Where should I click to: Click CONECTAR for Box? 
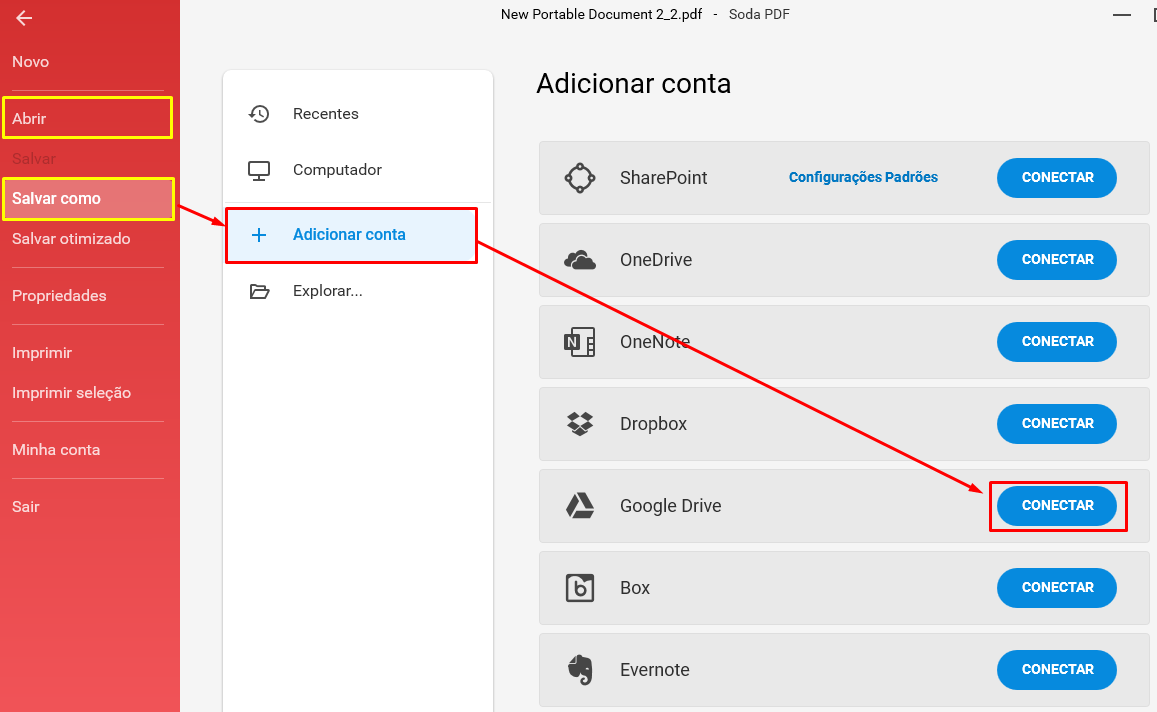click(x=1057, y=588)
